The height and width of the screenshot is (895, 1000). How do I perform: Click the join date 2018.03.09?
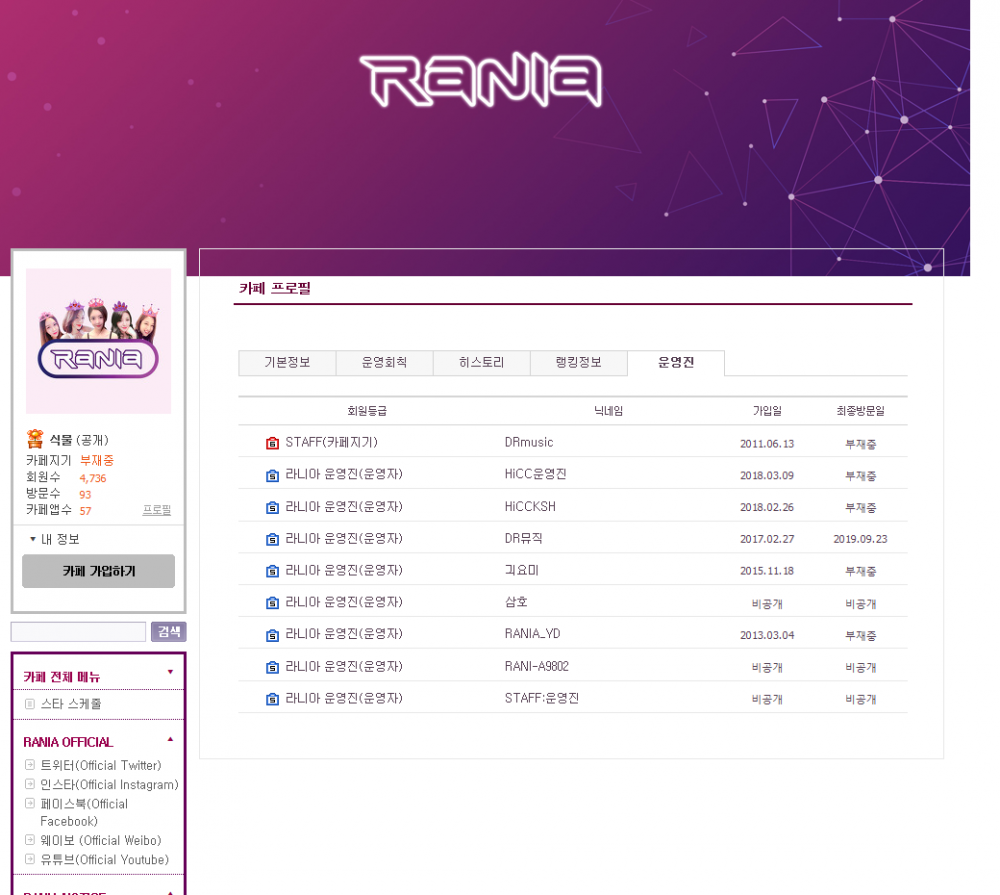coord(767,475)
